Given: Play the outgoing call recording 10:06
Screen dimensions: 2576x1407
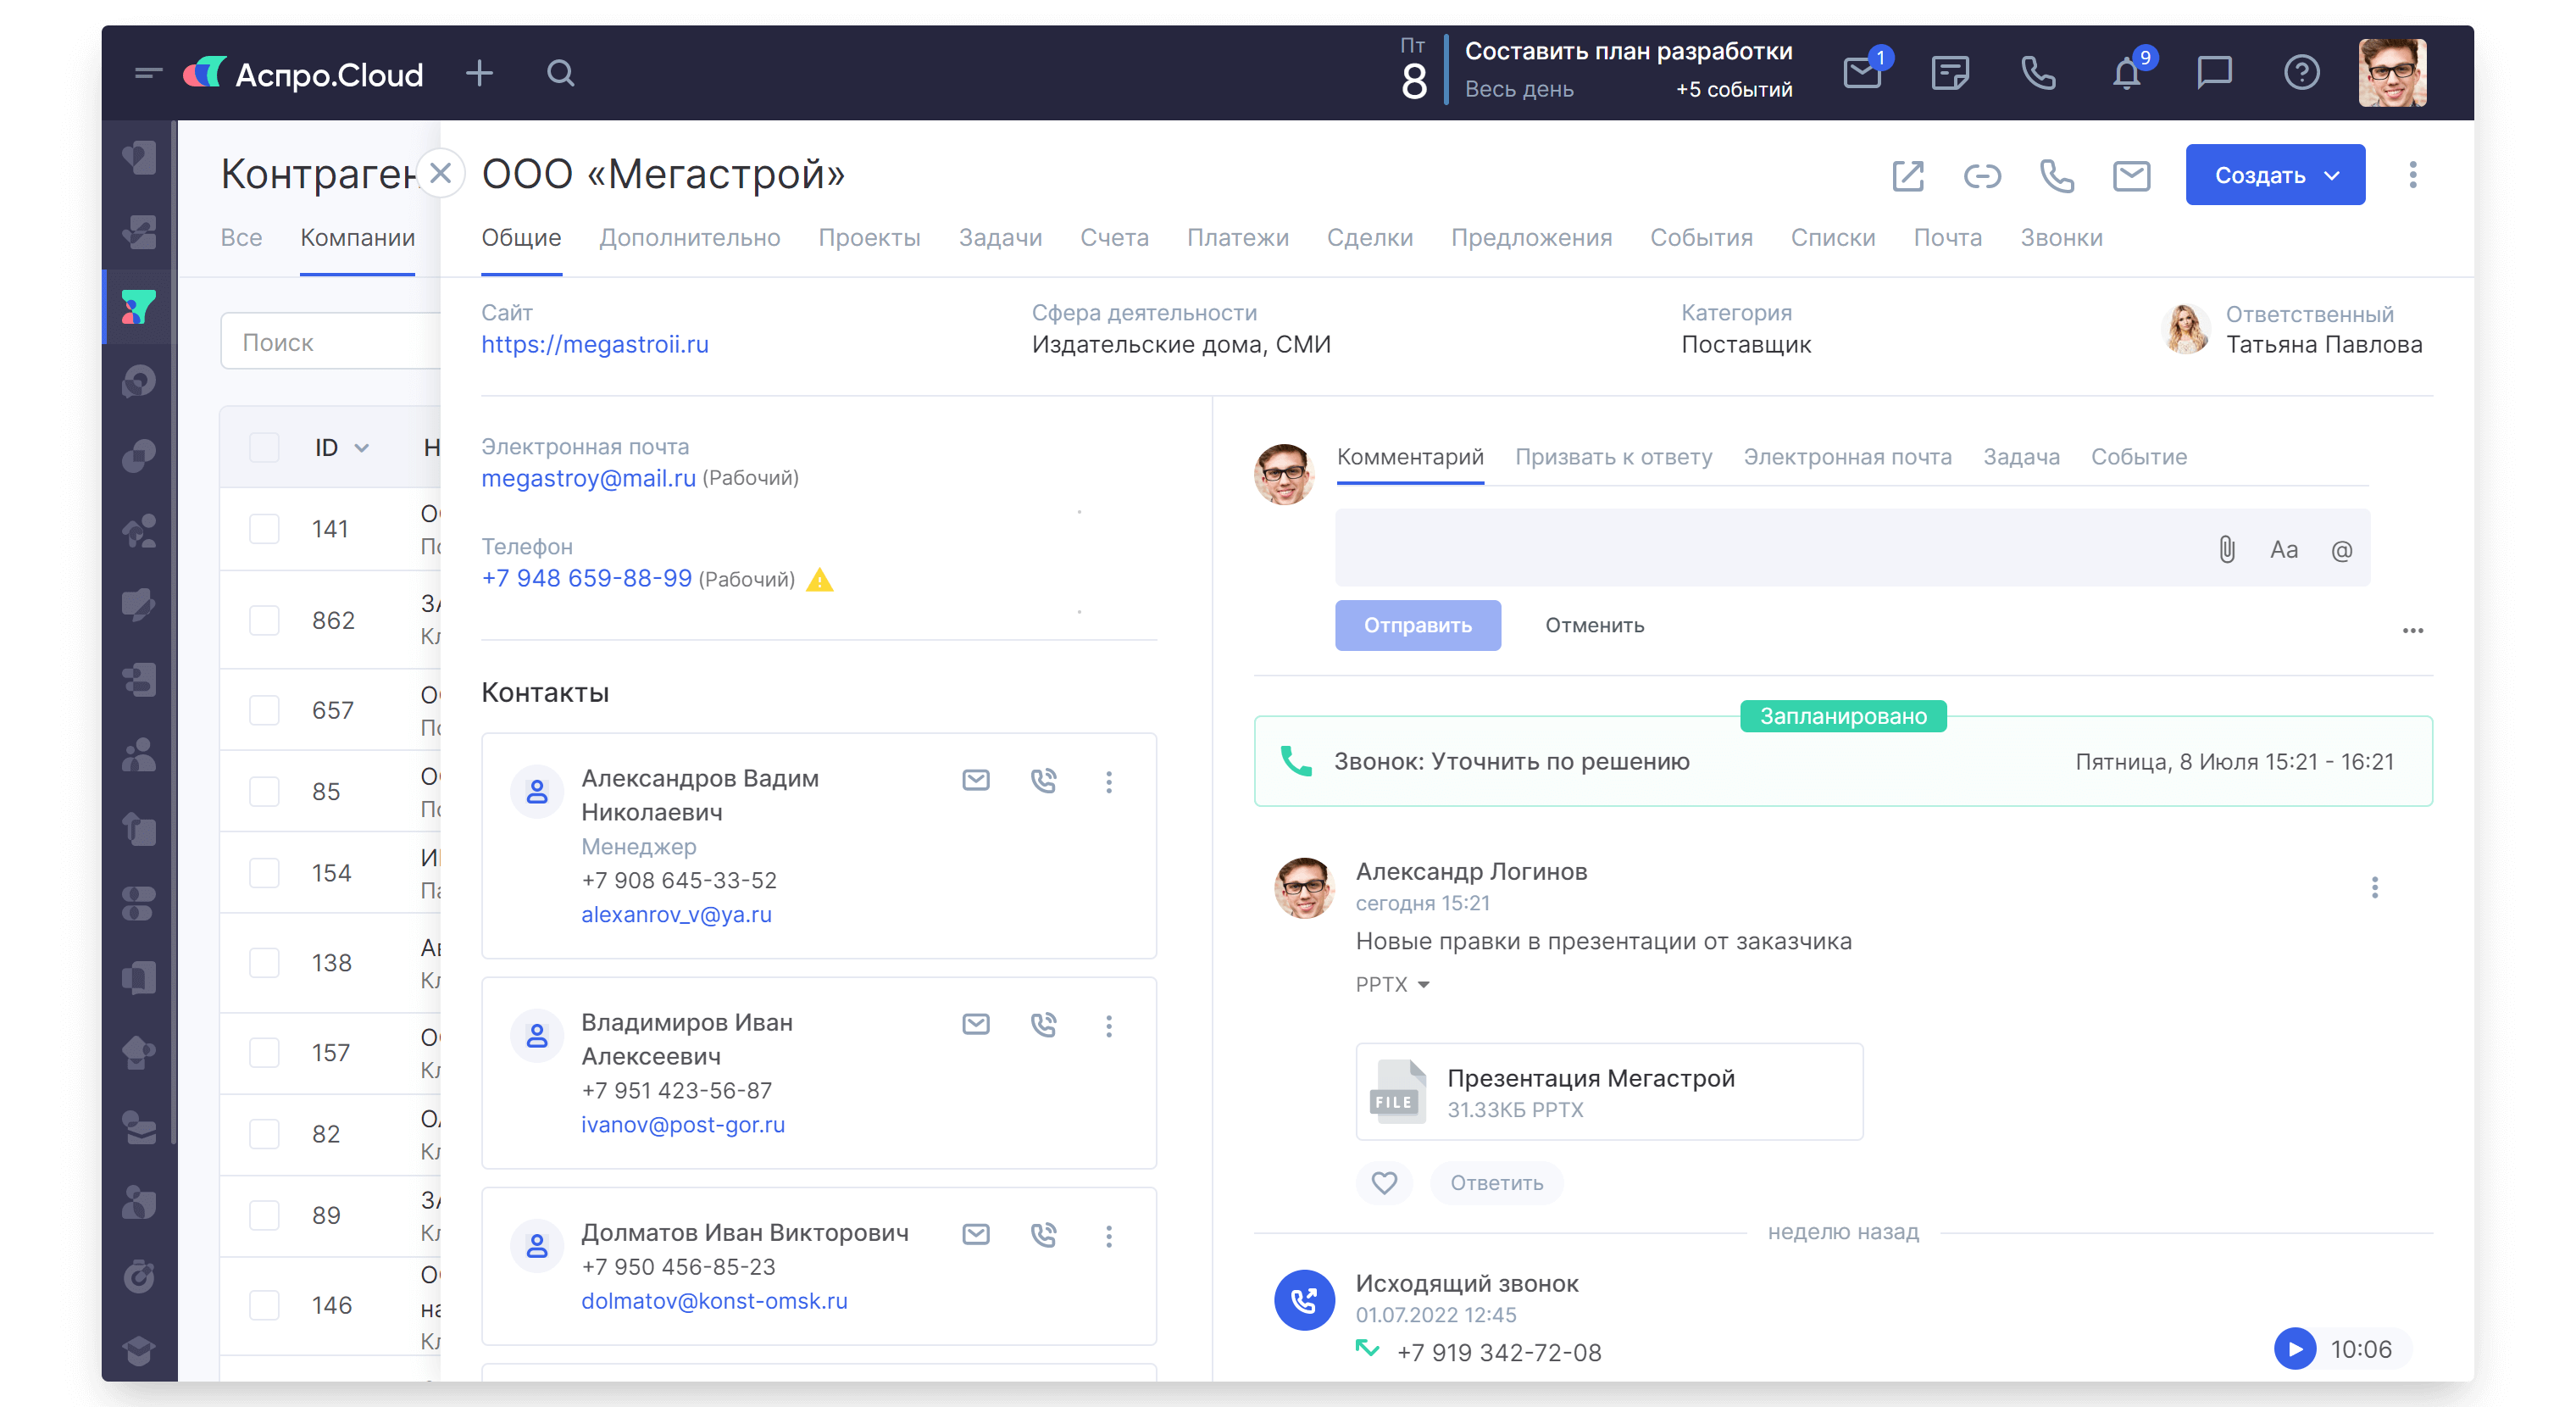Looking at the screenshot, I should pyautogui.click(x=2295, y=1349).
